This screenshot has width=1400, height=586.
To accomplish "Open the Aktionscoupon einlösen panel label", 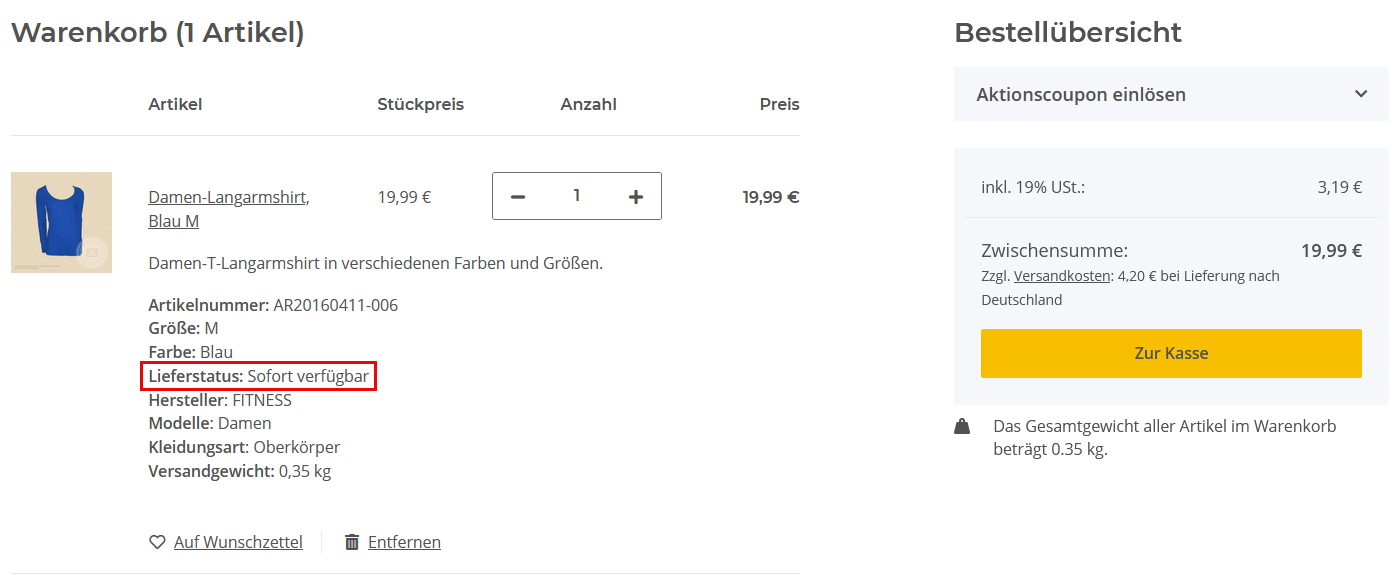I will [1081, 95].
